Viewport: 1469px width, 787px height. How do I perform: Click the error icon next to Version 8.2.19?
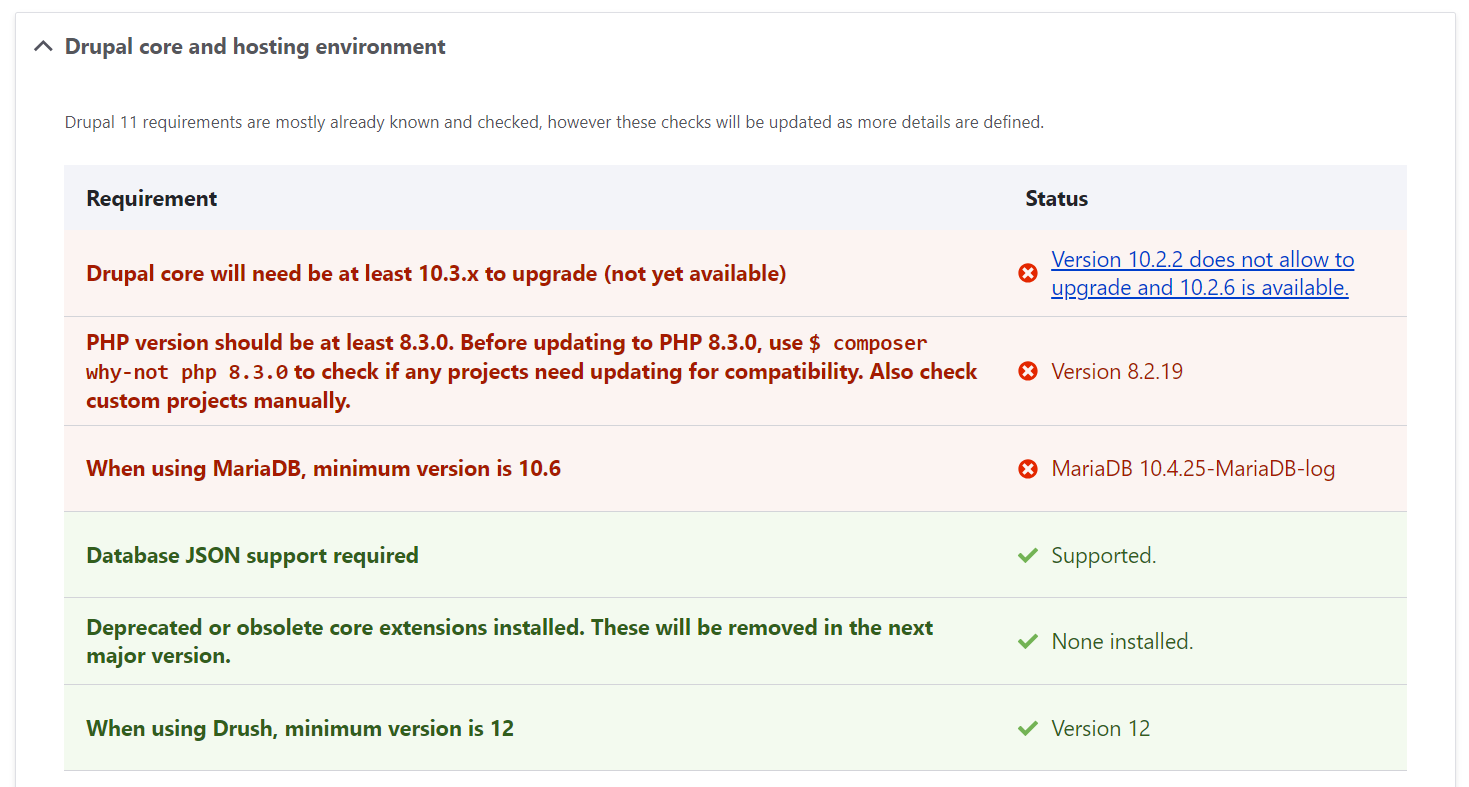(1028, 371)
